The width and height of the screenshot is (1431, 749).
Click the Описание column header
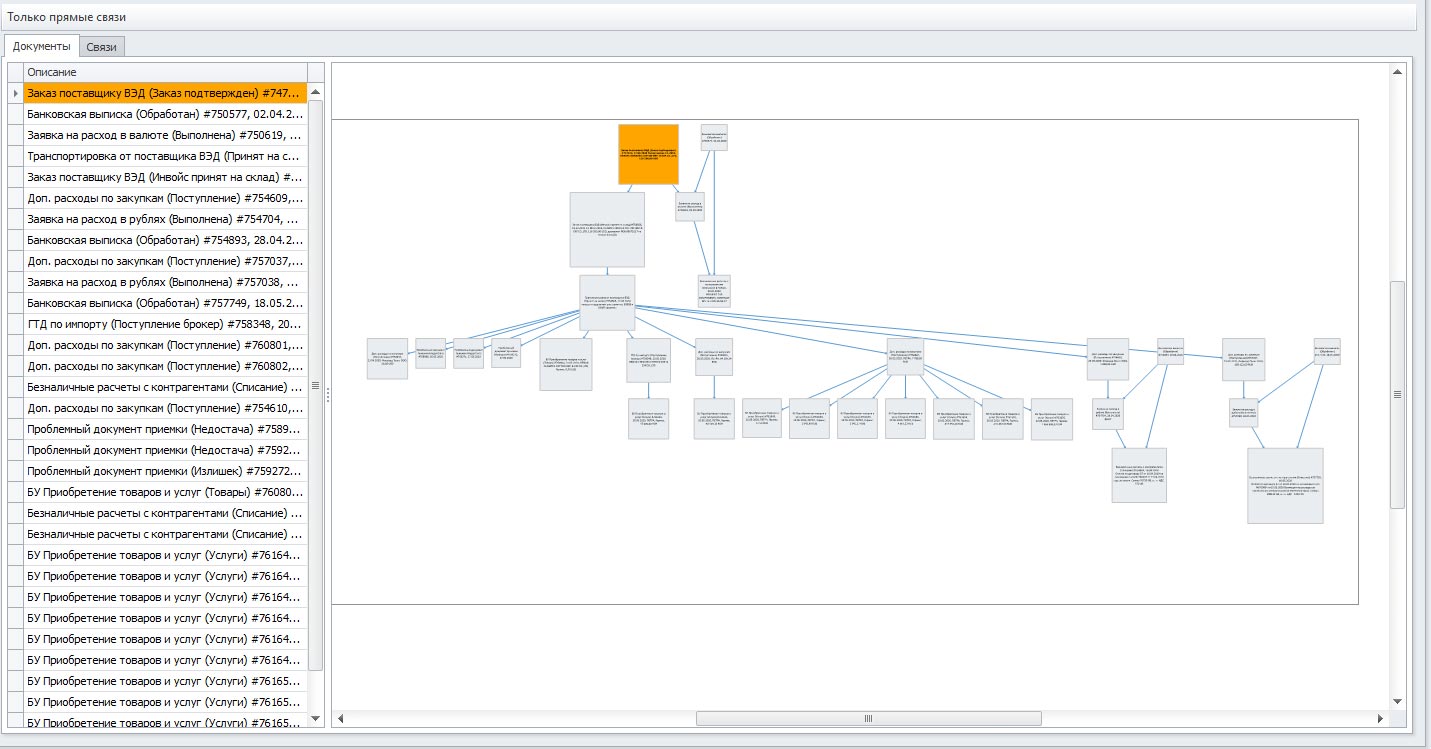[x=165, y=72]
